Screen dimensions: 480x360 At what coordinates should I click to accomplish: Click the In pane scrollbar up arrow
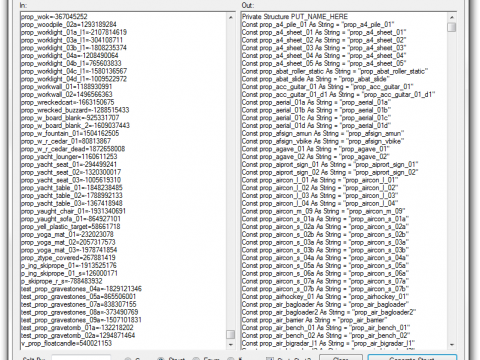coord(230,17)
